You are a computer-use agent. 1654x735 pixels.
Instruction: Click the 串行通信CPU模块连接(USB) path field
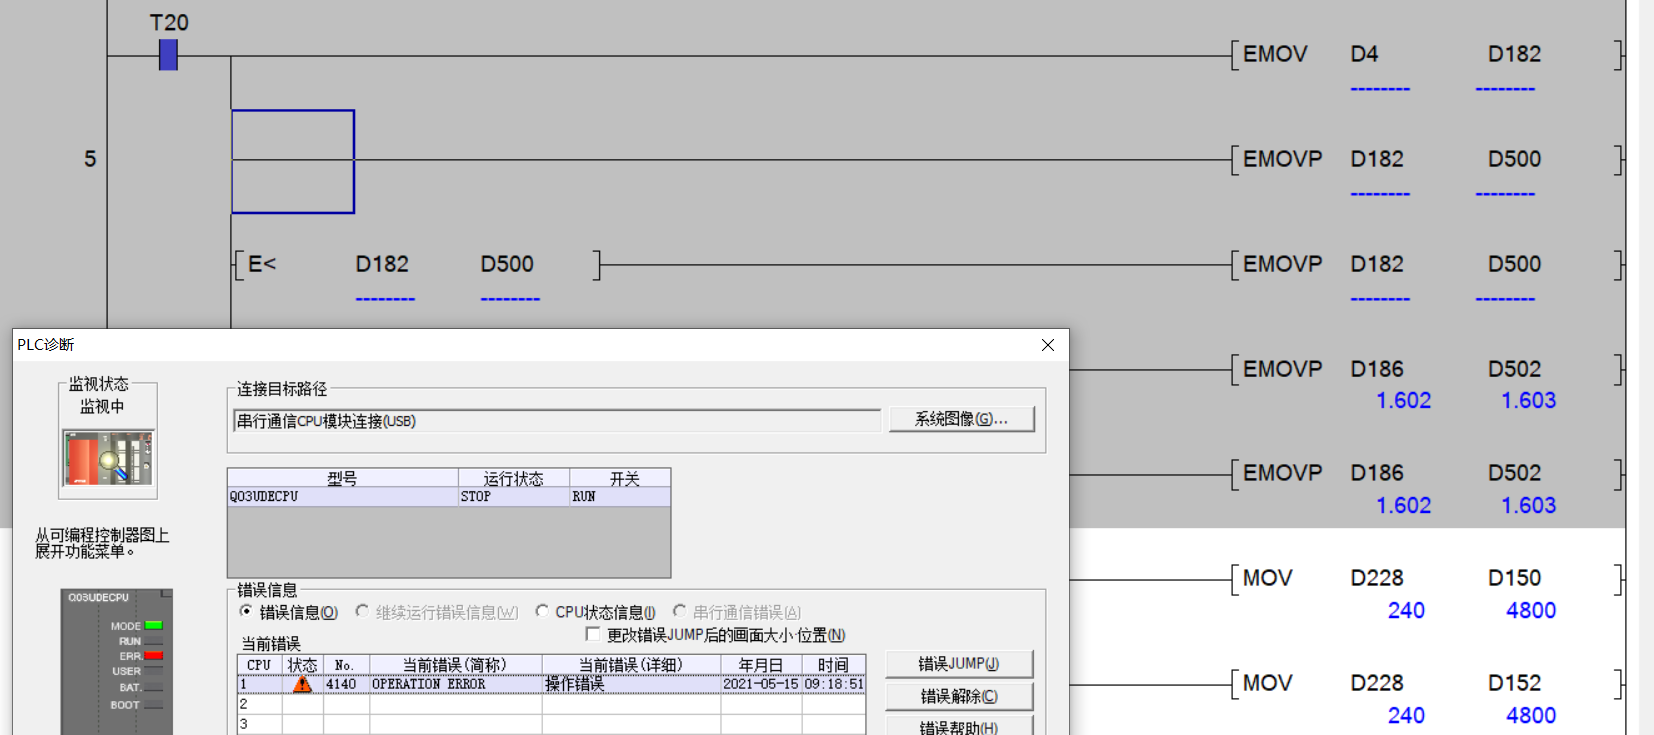pyautogui.click(x=556, y=421)
